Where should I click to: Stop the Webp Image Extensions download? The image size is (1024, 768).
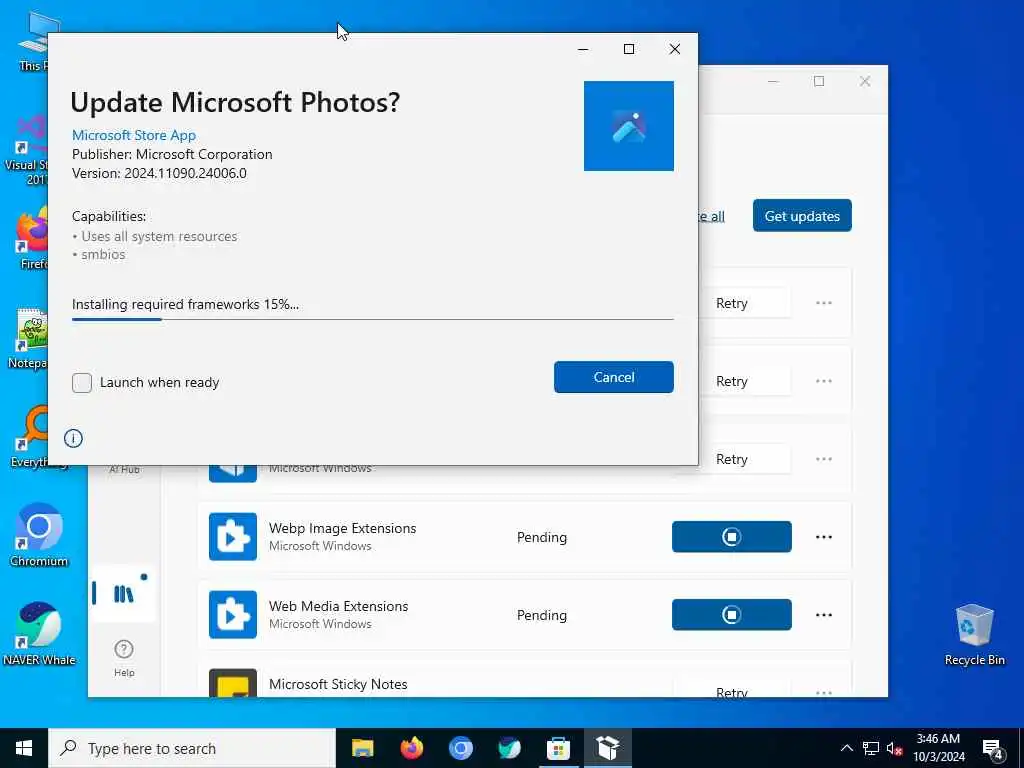click(731, 537)
